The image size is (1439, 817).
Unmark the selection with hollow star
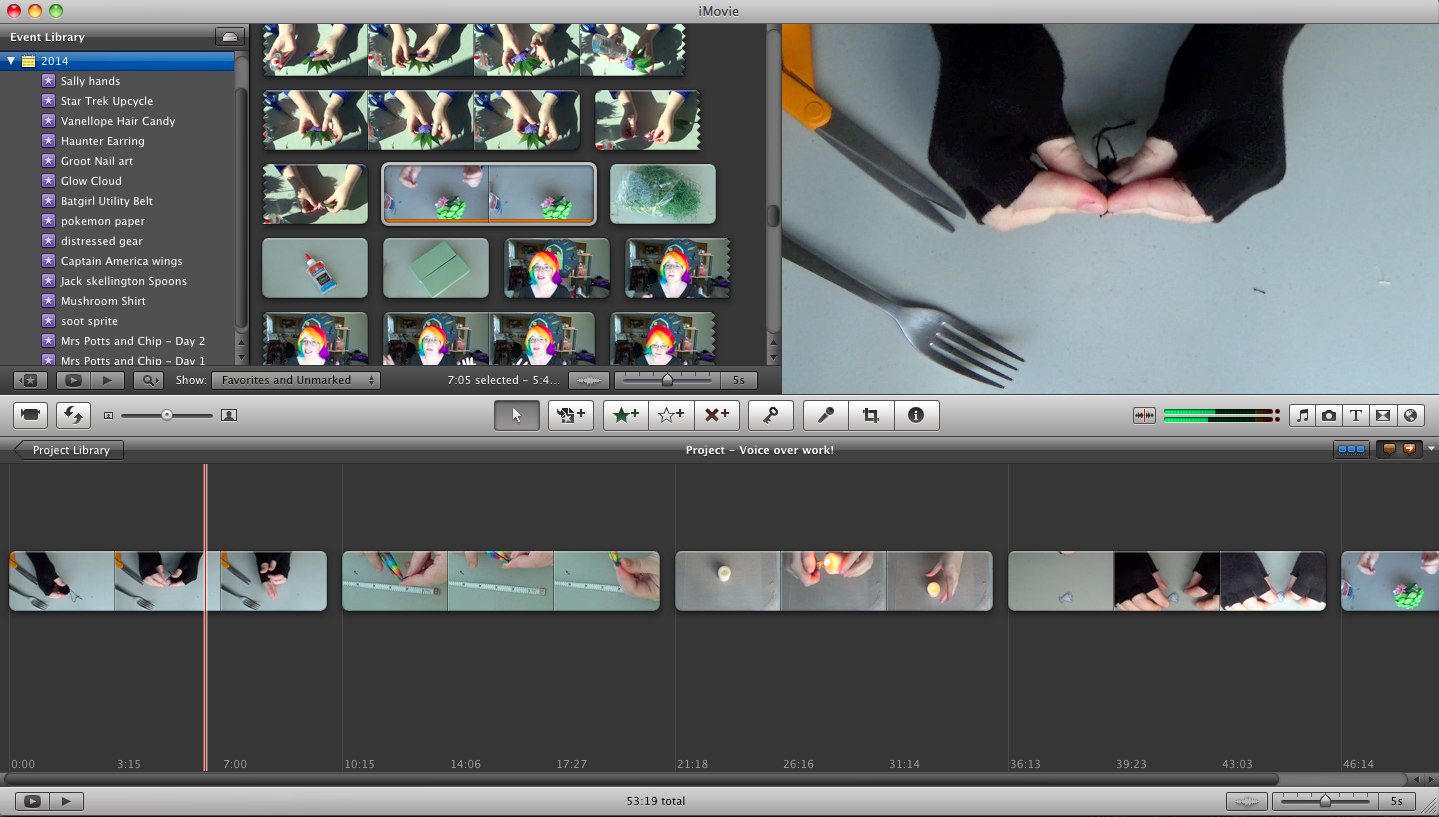point(671,415)
